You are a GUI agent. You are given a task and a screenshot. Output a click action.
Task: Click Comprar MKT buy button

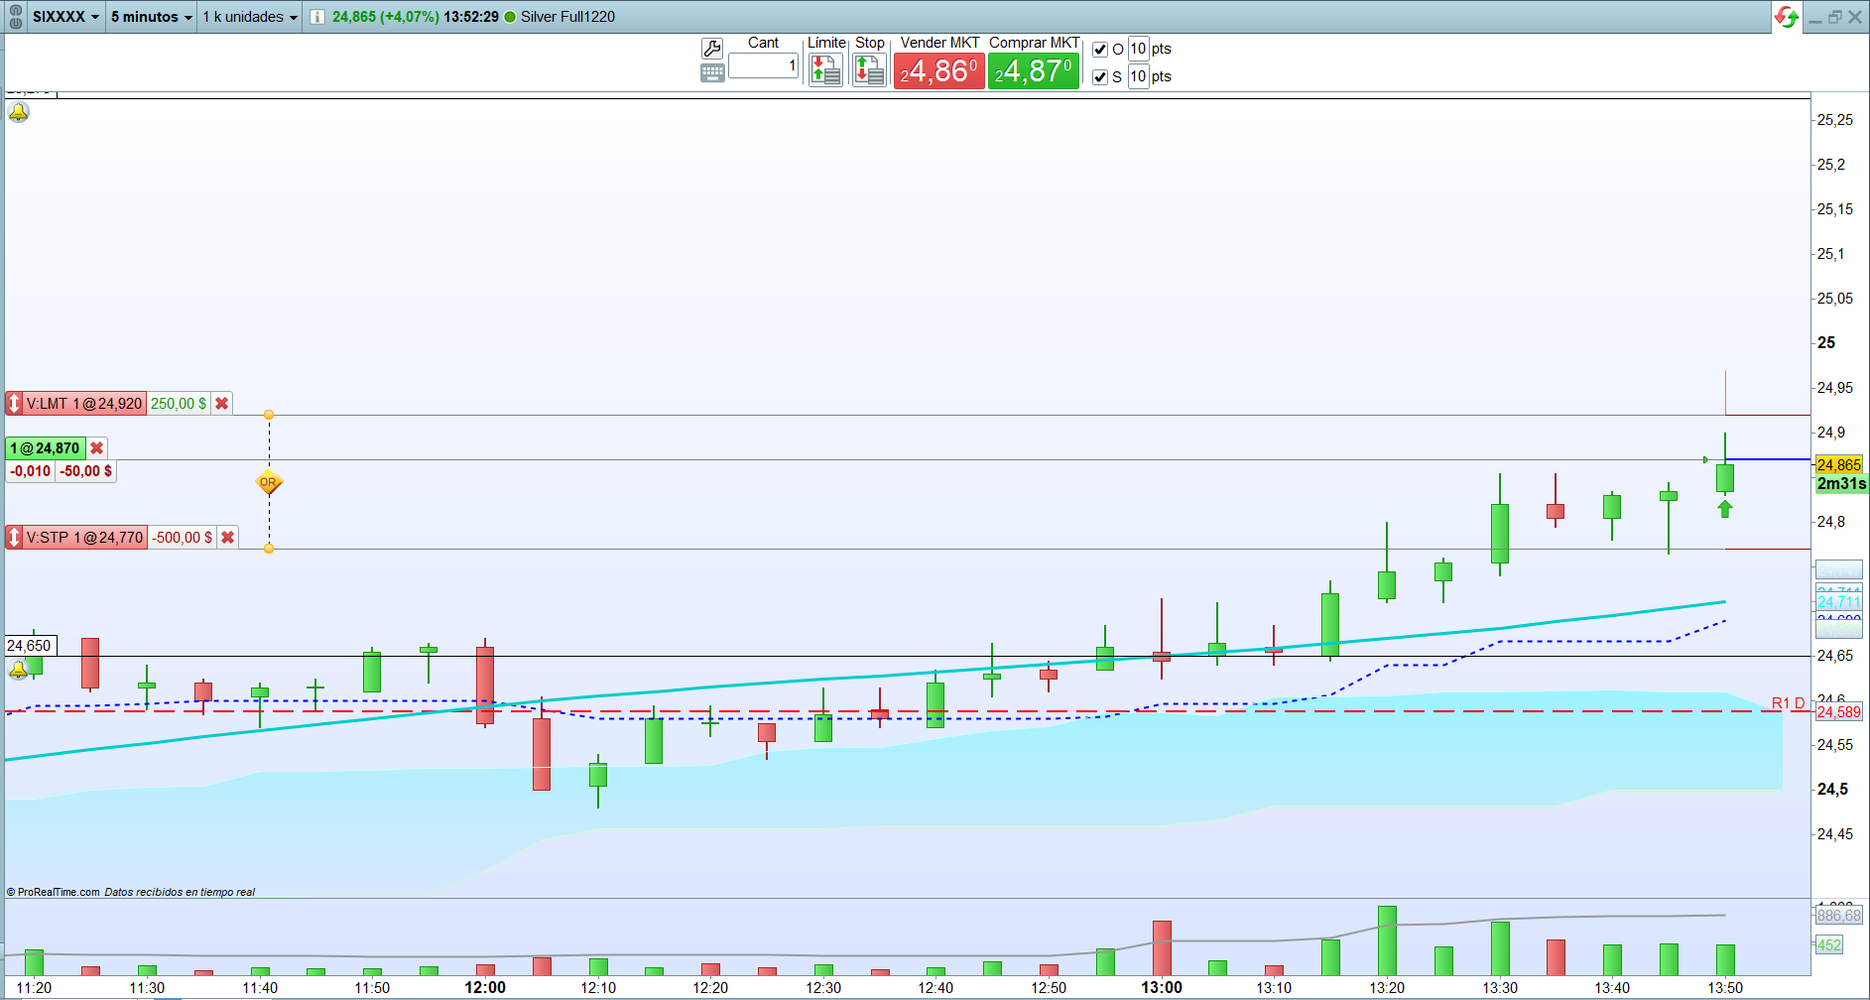[1034, 71]
